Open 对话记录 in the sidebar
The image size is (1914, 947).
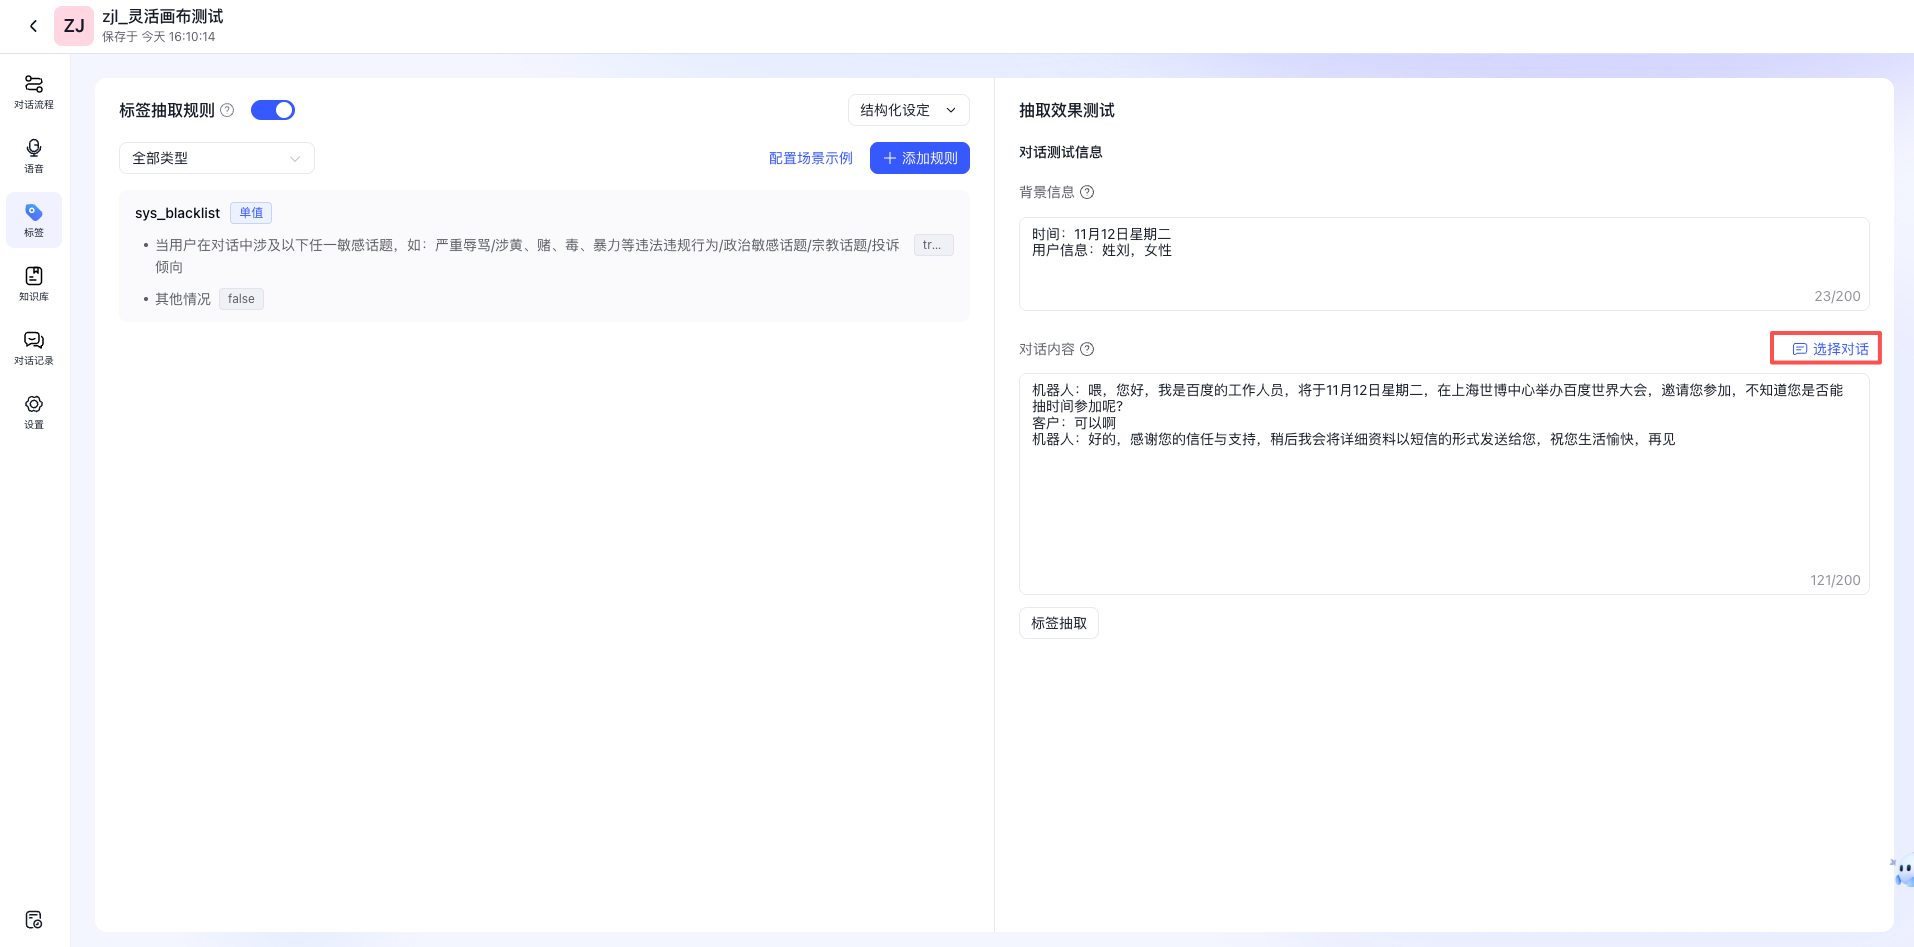pos(34,347)
